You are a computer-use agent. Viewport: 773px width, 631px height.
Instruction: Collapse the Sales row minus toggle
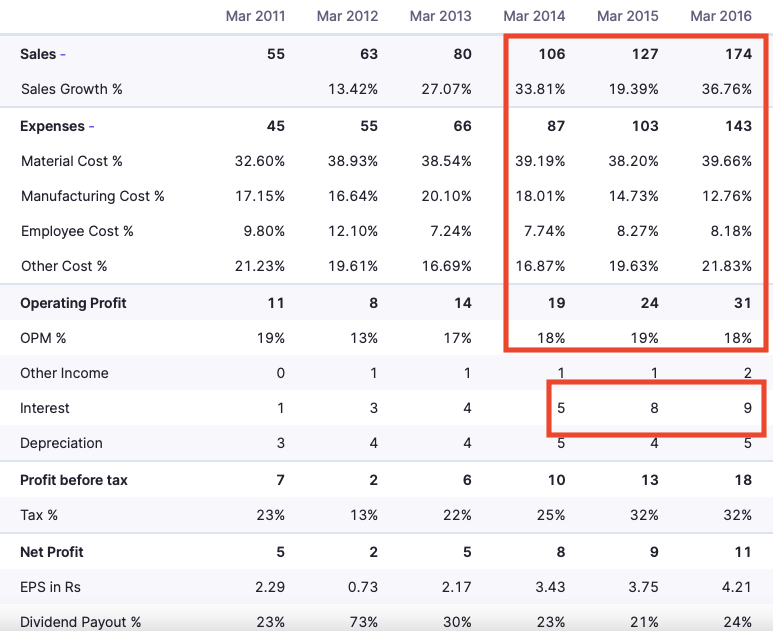[63, 54]
